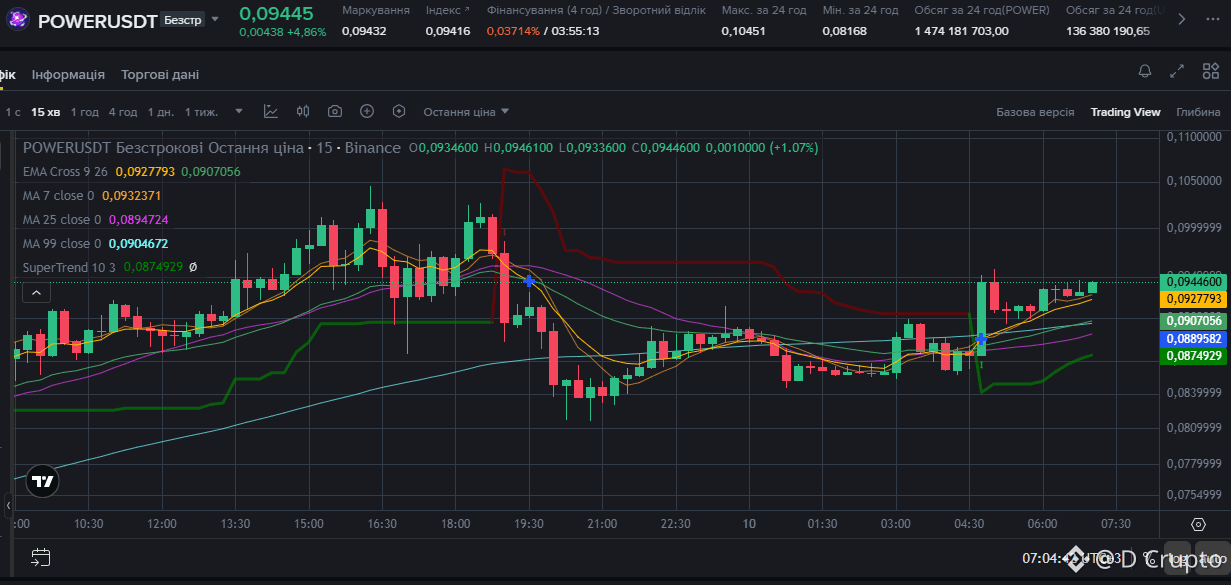Screen dimensions: 1231x585
Task: Click the orange 0,0927793 axis label
Action: tap(1193, 298)
